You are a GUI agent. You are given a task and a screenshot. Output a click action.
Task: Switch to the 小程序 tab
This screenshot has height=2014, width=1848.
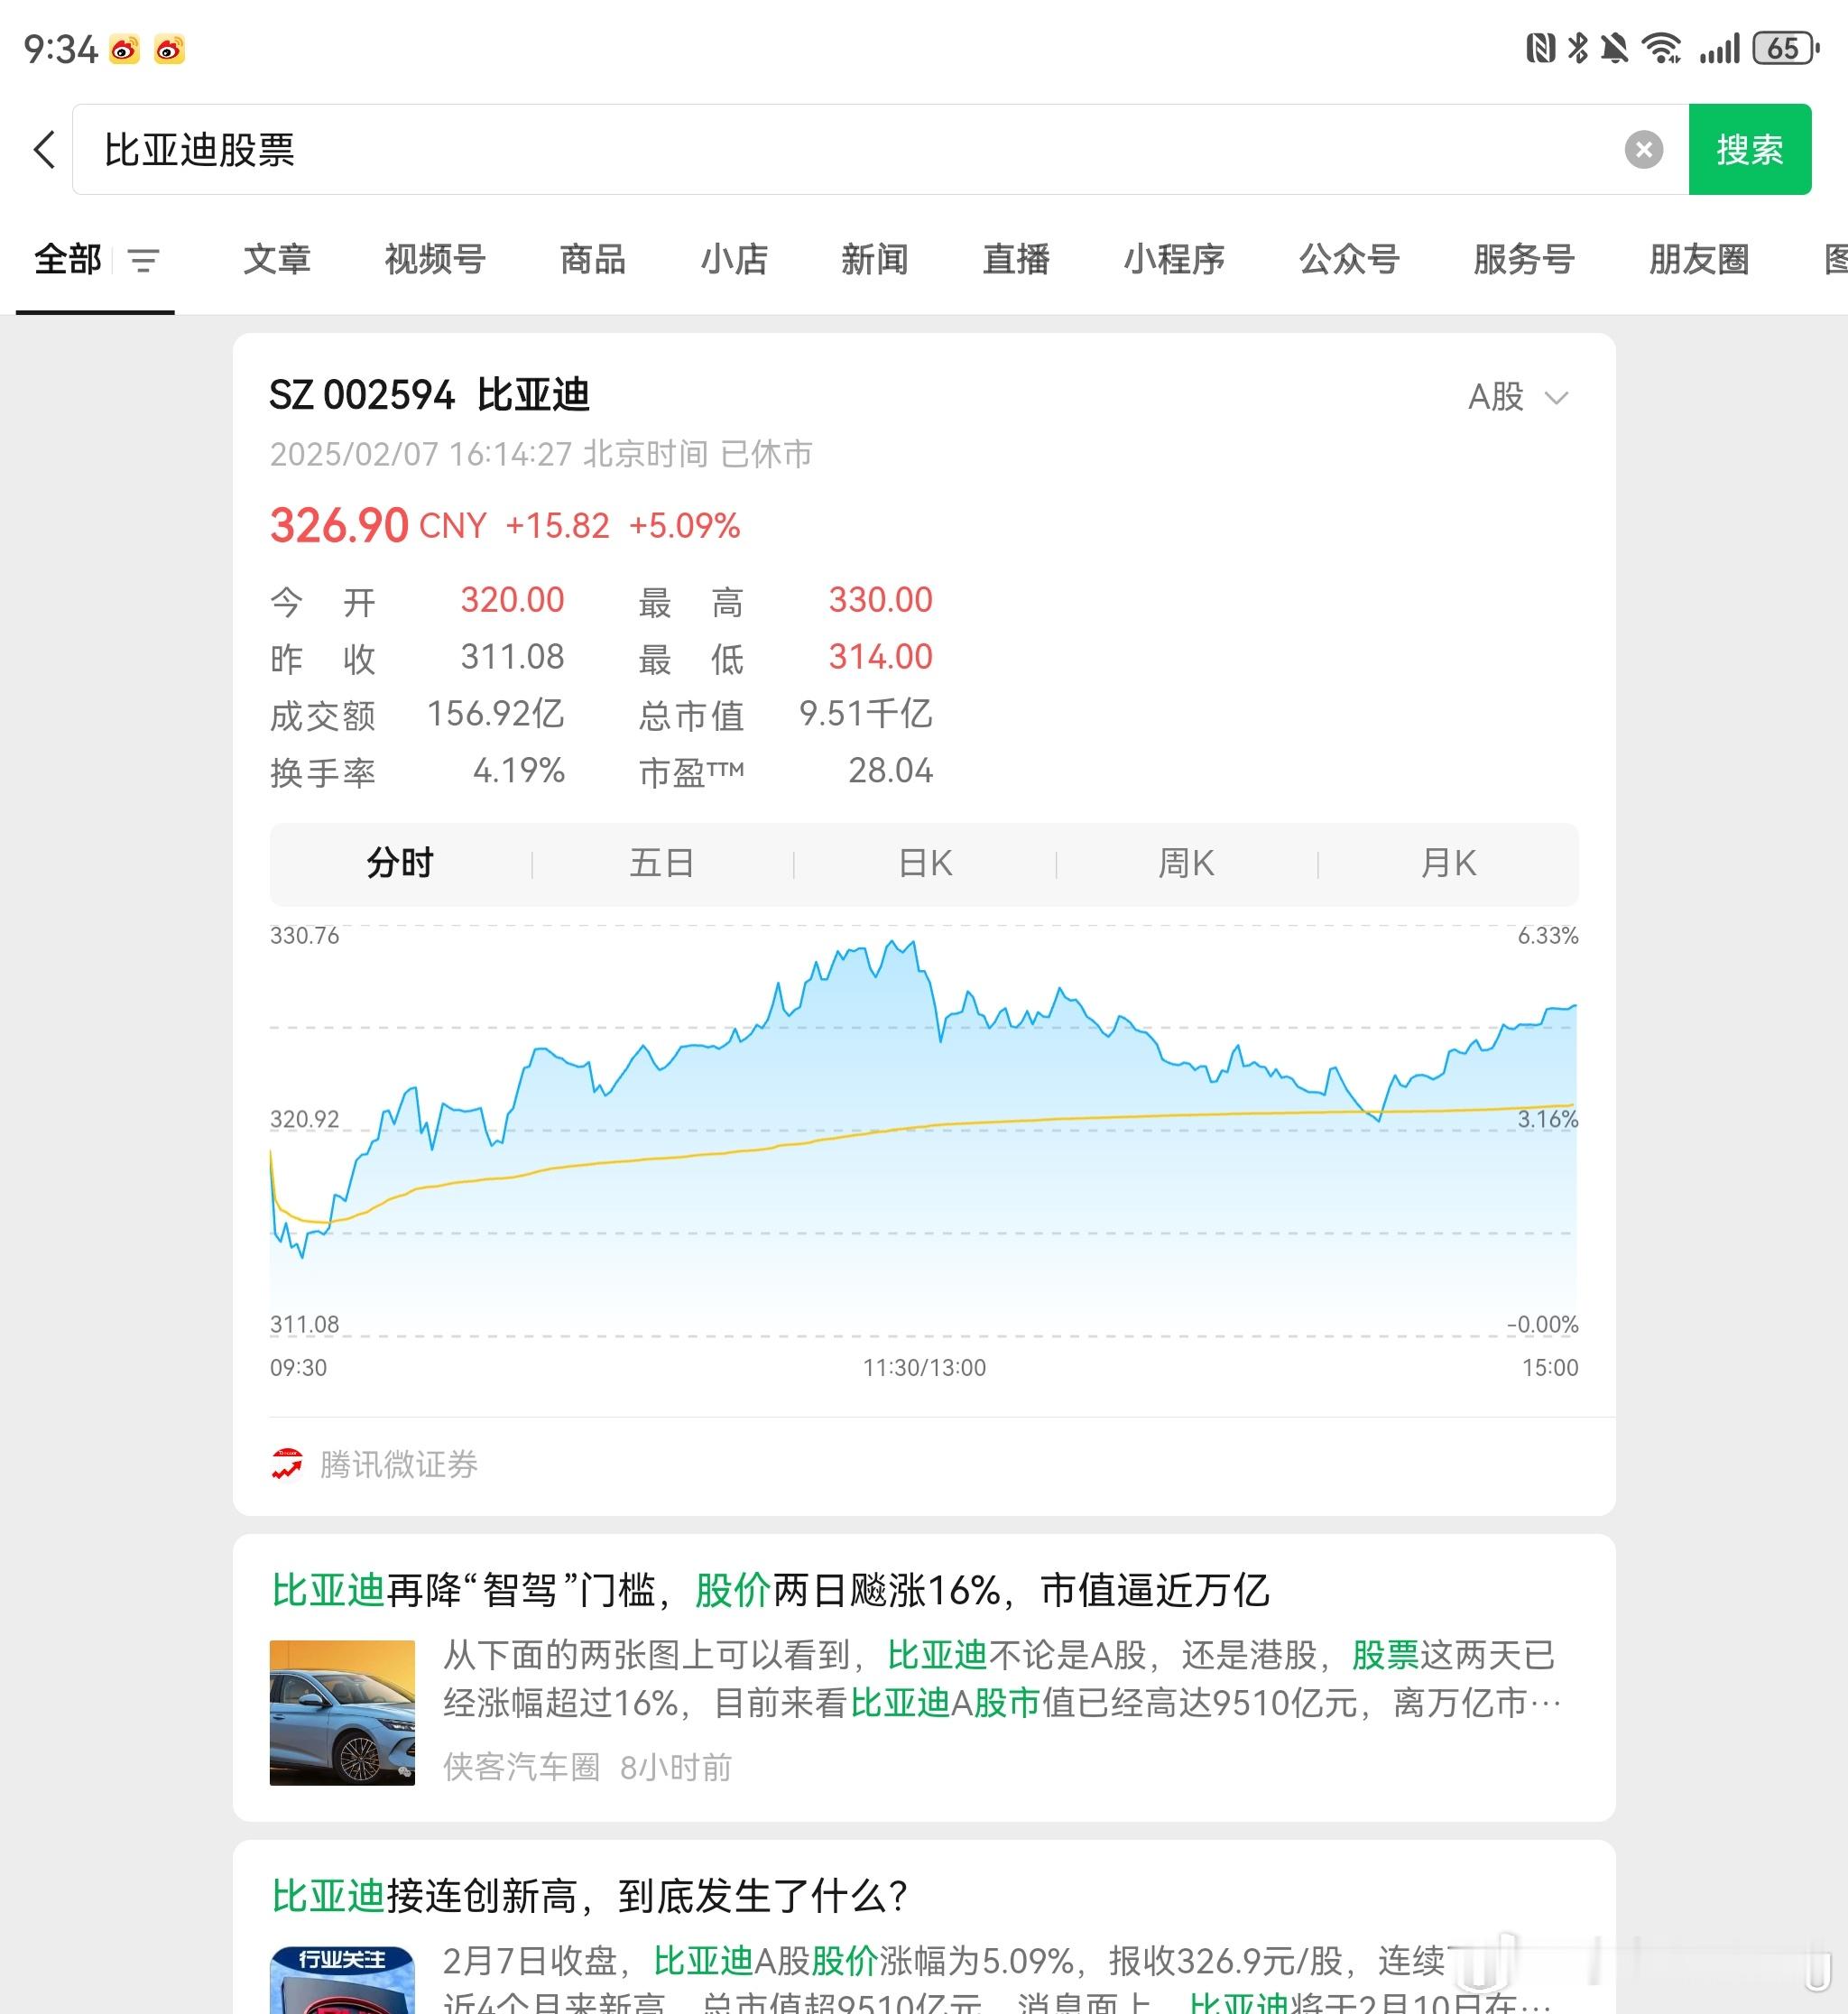(1174, 260)
